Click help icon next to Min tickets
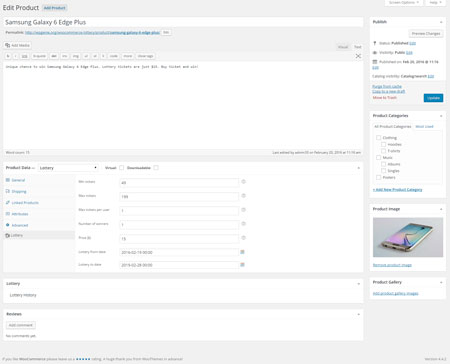The height and width of the screenshot is (364, 450). pyautogui.click(x=243, y=182)
